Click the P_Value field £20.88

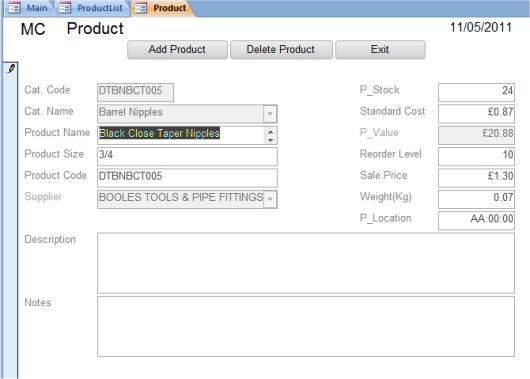point(476,135)
